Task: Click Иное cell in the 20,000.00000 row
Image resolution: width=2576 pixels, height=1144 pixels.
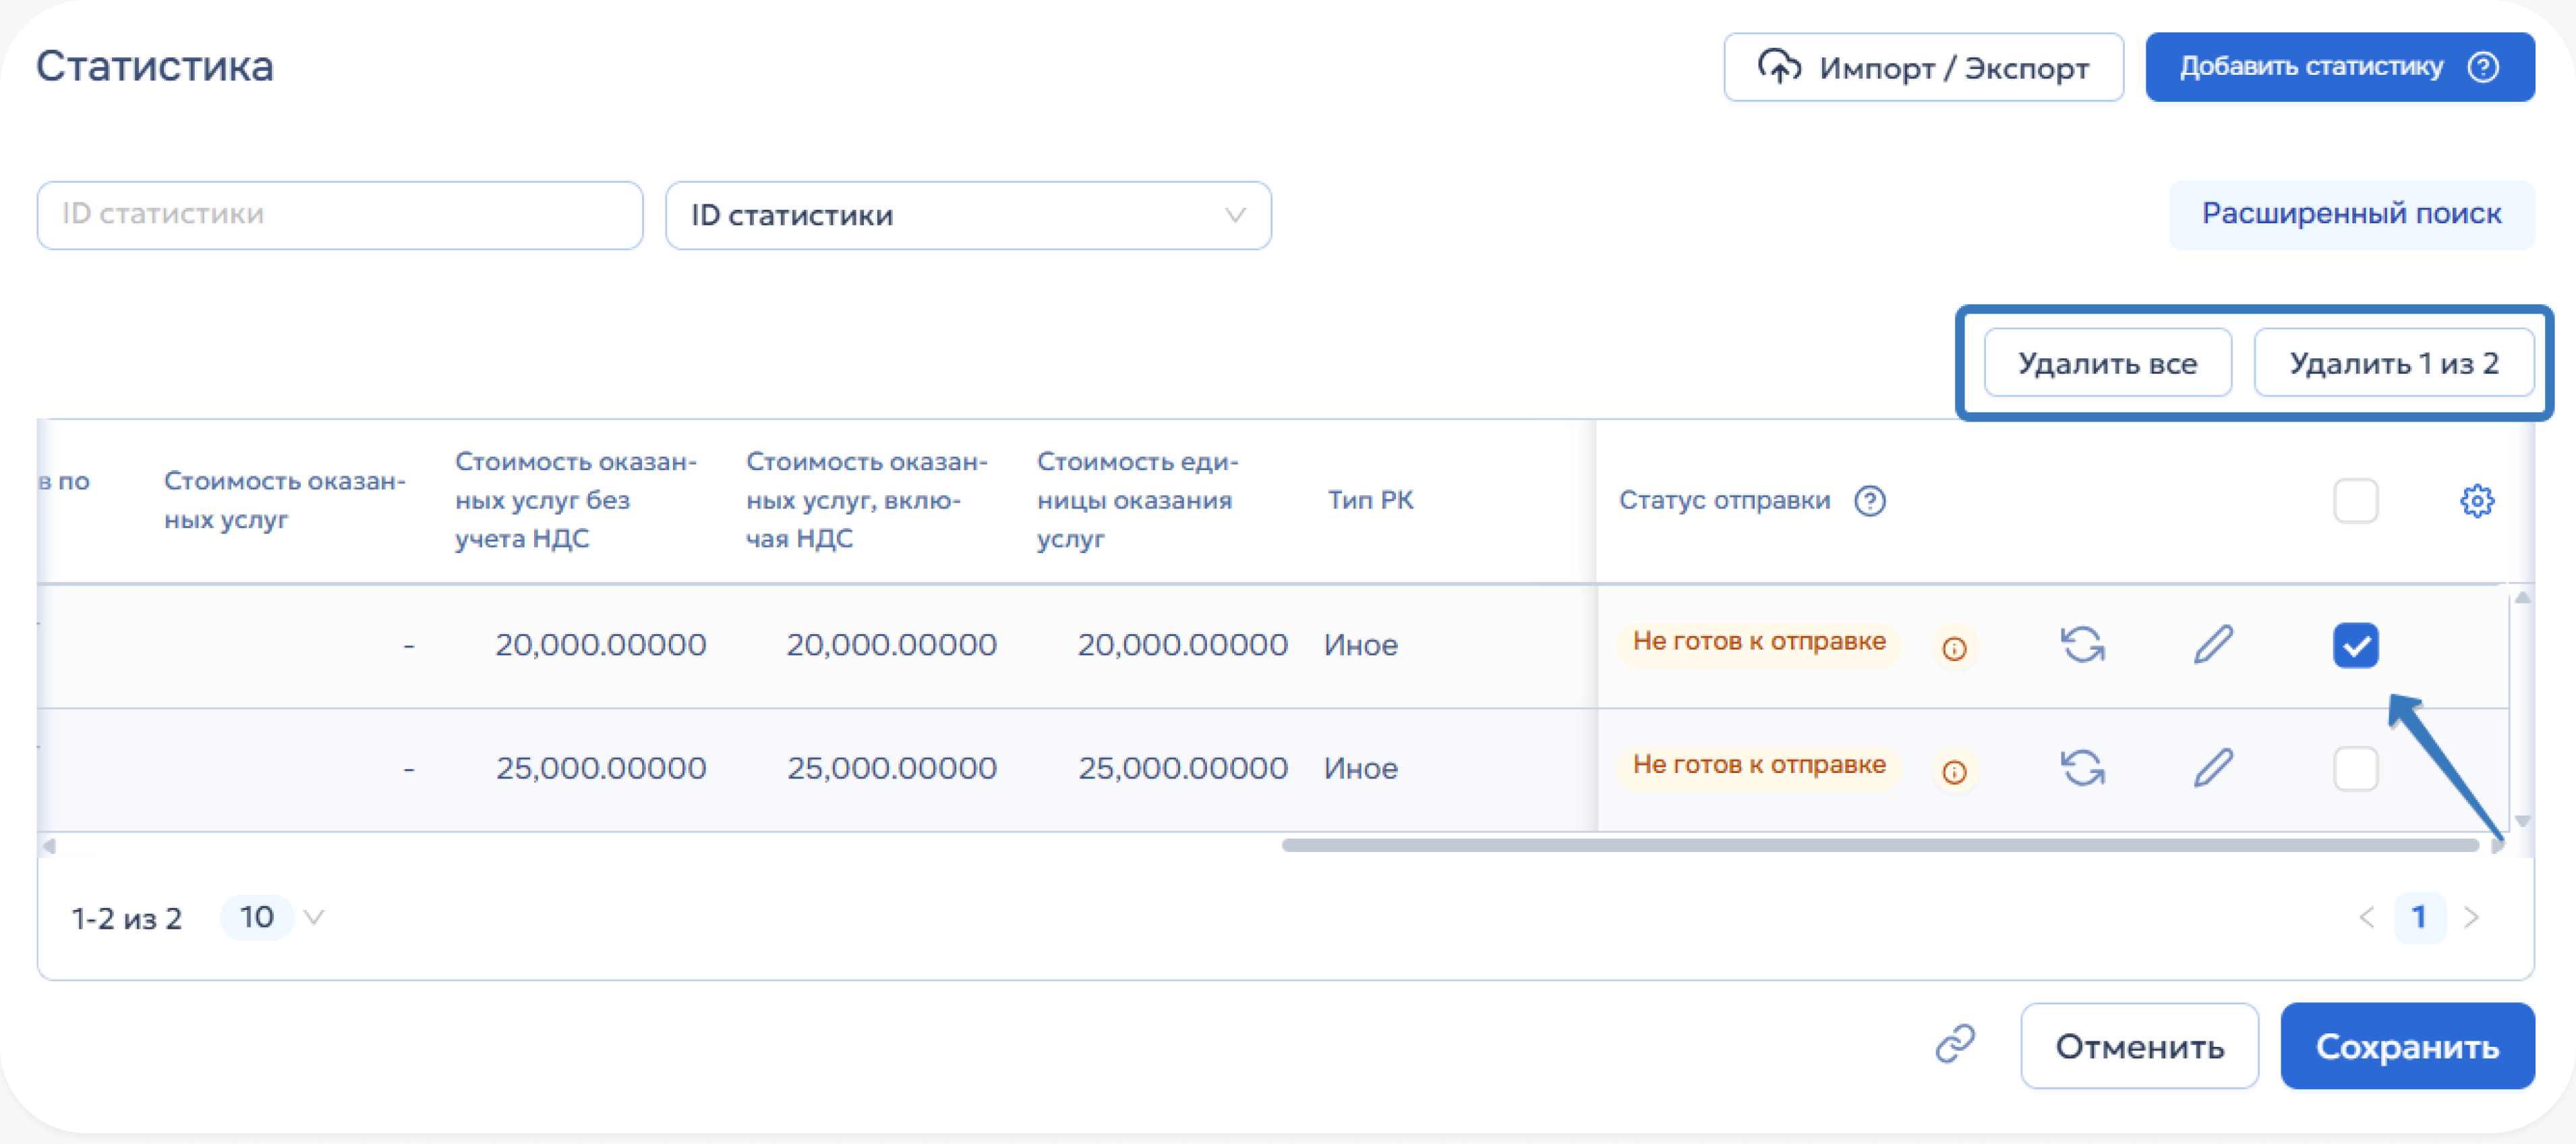Action: click(x=1360, y=645)
